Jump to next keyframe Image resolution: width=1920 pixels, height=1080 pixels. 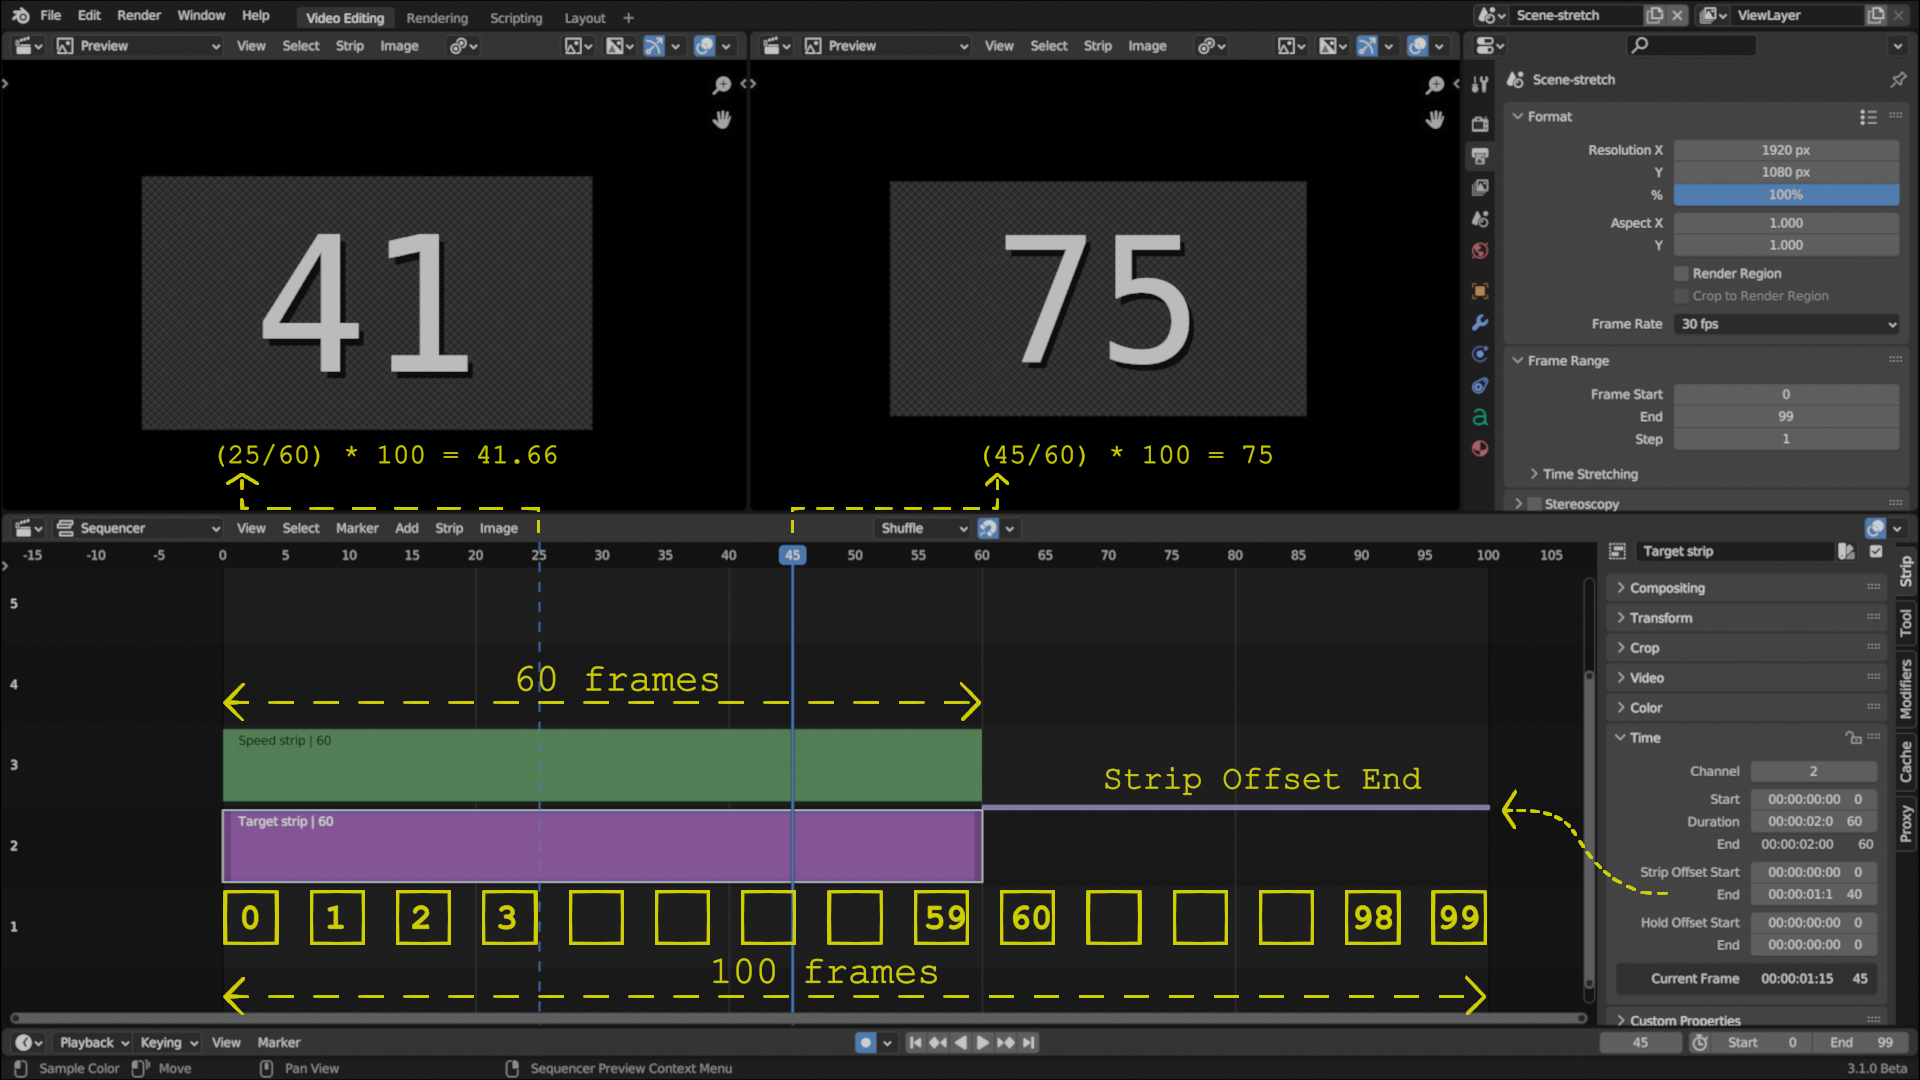pyautogui.click(x=1006, y=1042)
